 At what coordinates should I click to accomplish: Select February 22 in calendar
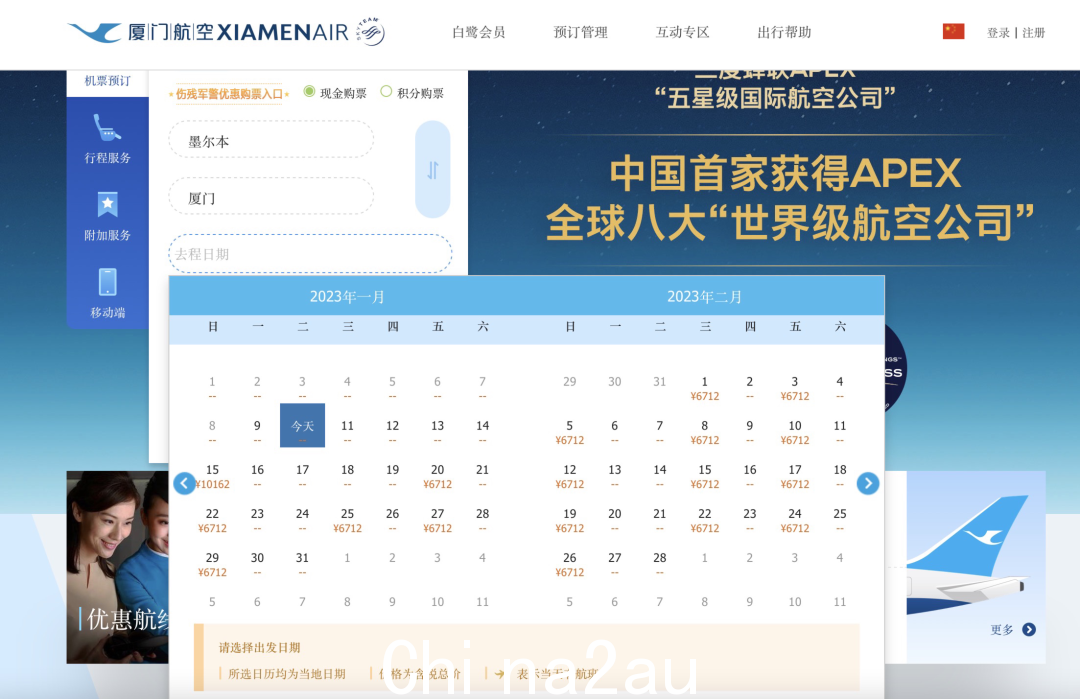tap(705, 520)
